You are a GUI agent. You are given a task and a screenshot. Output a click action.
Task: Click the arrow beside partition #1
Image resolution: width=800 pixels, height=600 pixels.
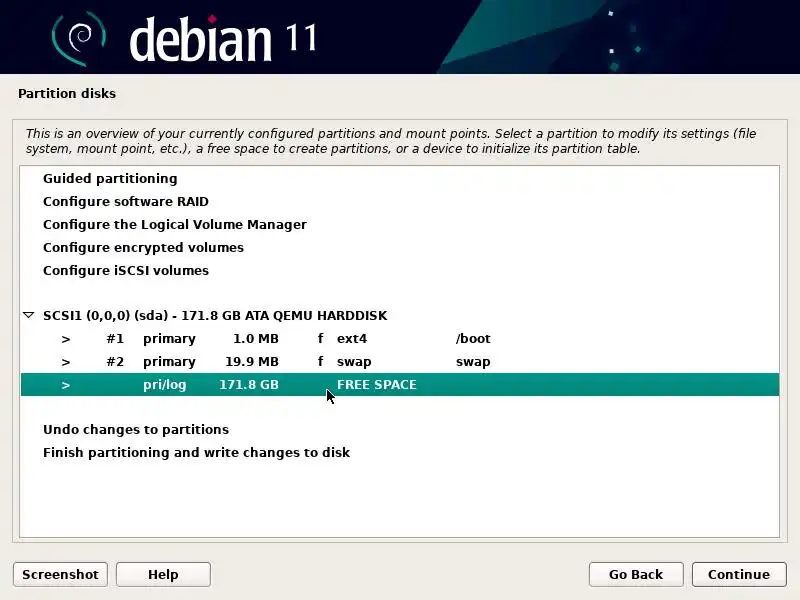66,339
